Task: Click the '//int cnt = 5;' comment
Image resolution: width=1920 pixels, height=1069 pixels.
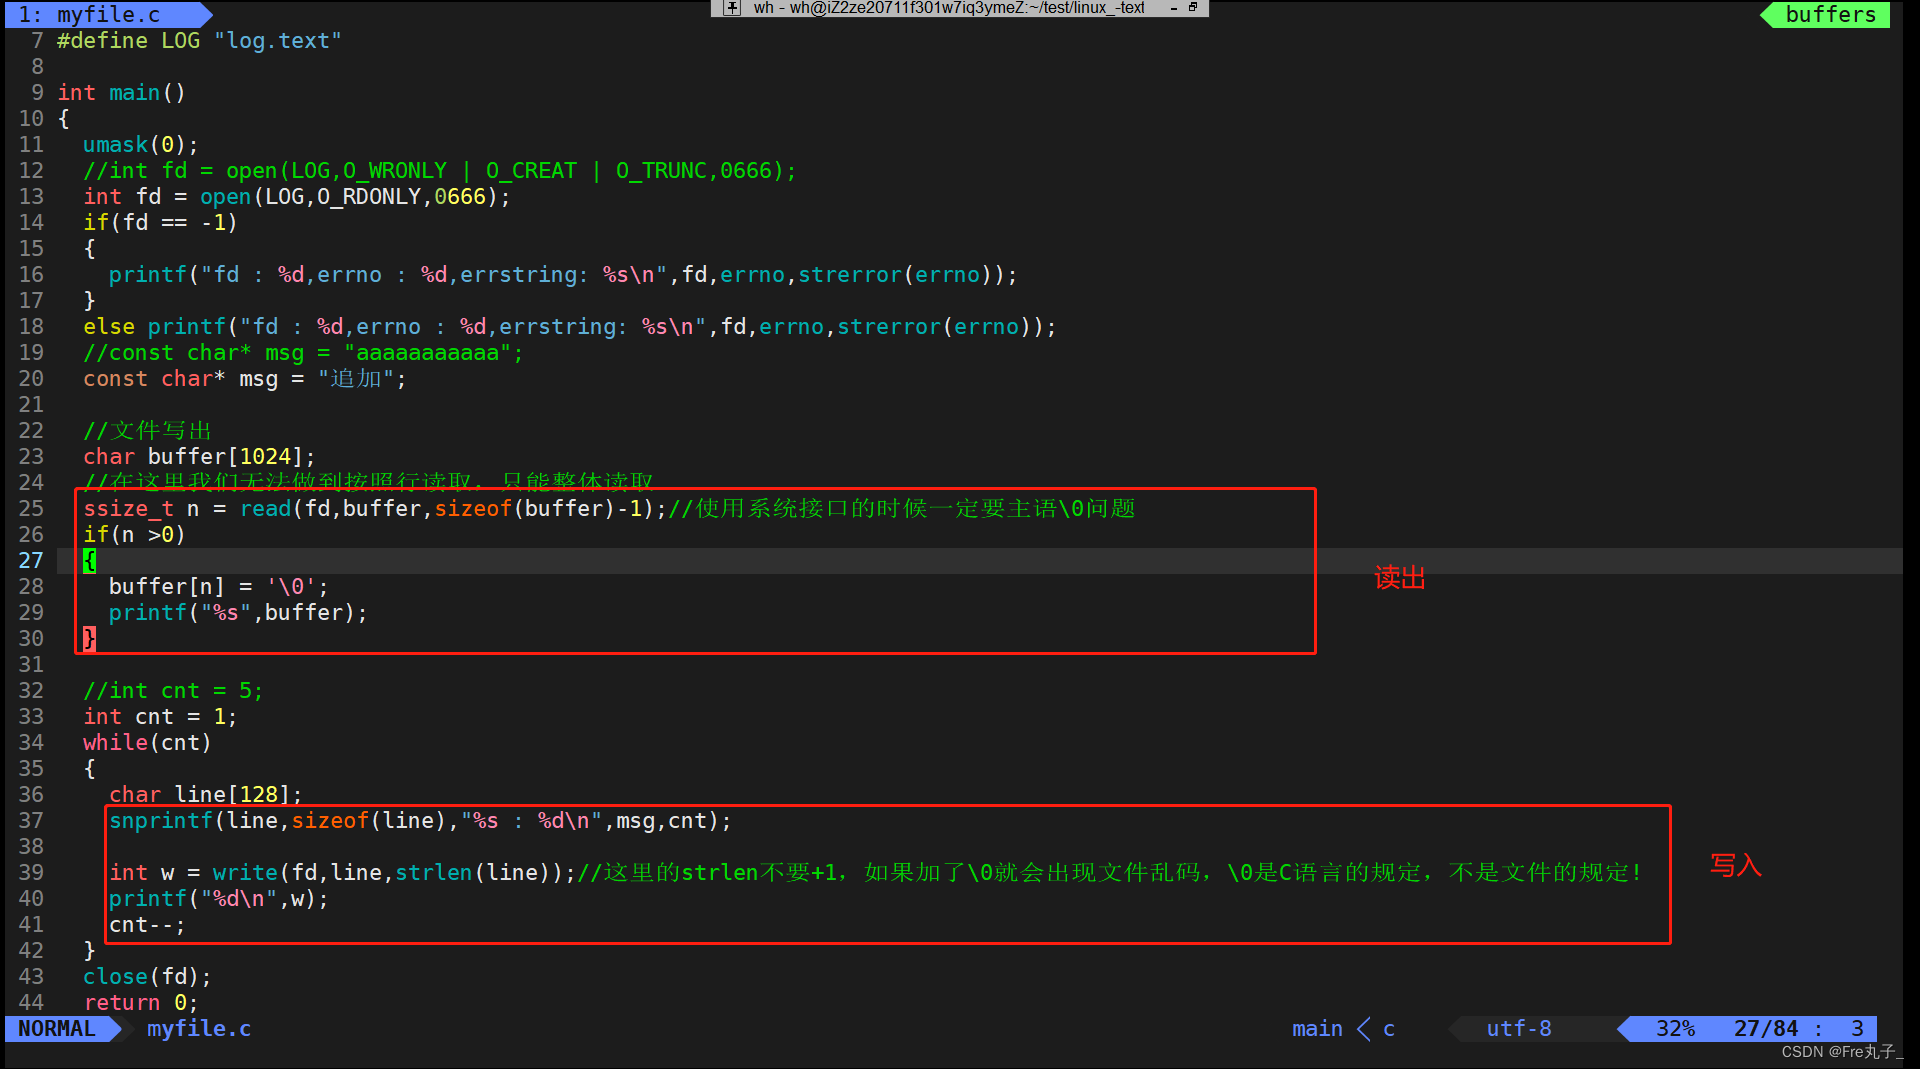Action: click(x=173, y=691)
